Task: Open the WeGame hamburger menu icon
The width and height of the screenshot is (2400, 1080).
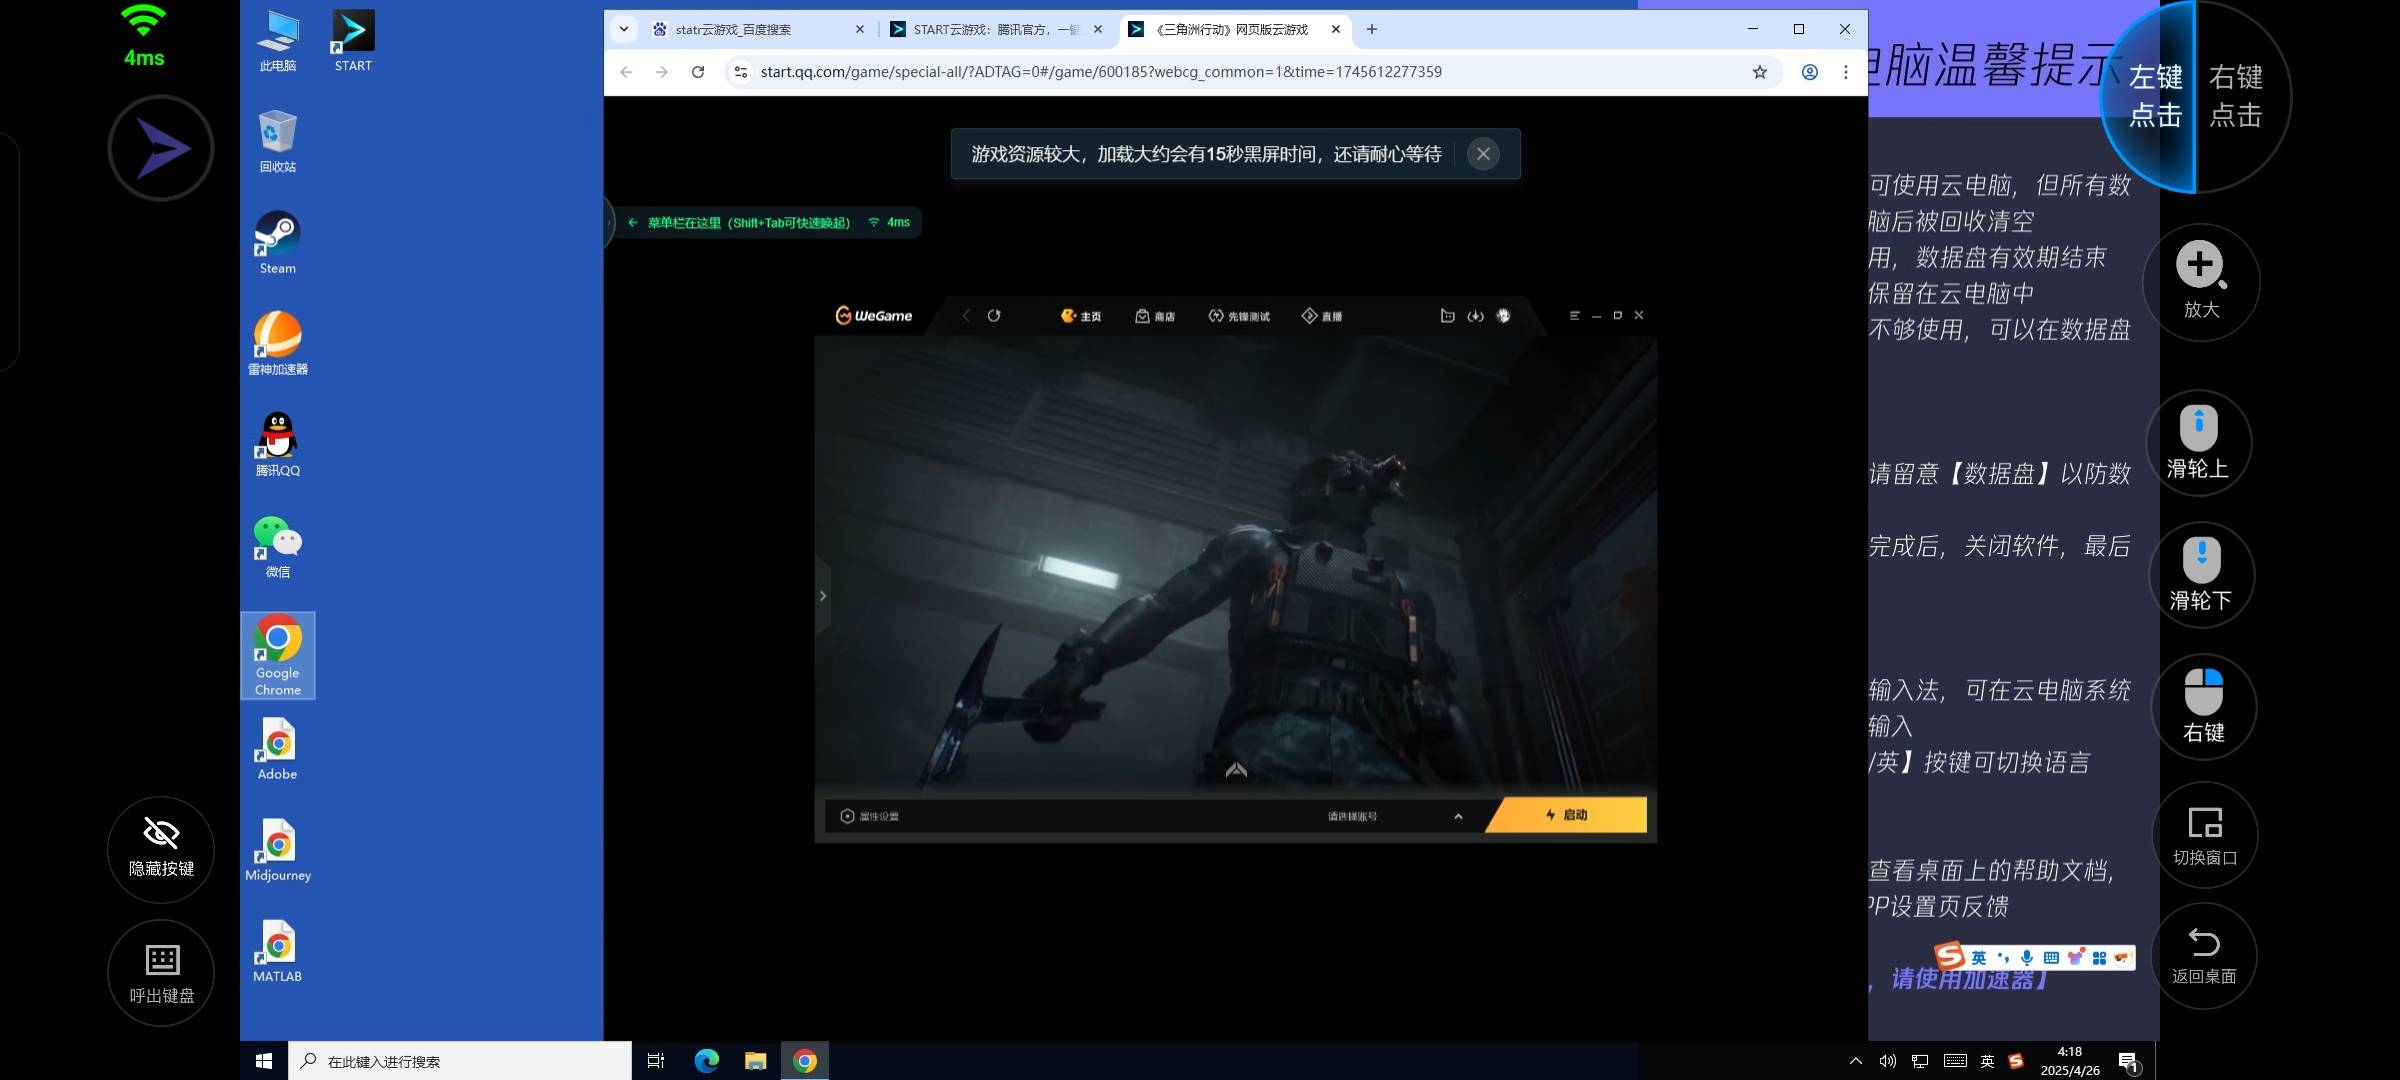Action: click(x=1574, y=316)
